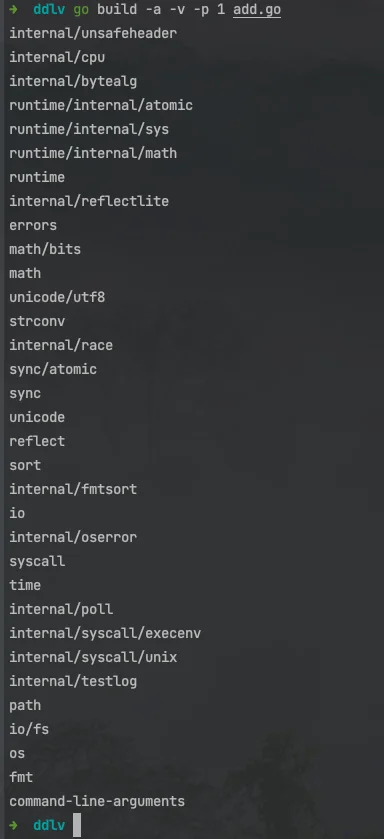Click the green go command word
The width and height of the screenshot is (384, 839).
[x=81, y=10]
